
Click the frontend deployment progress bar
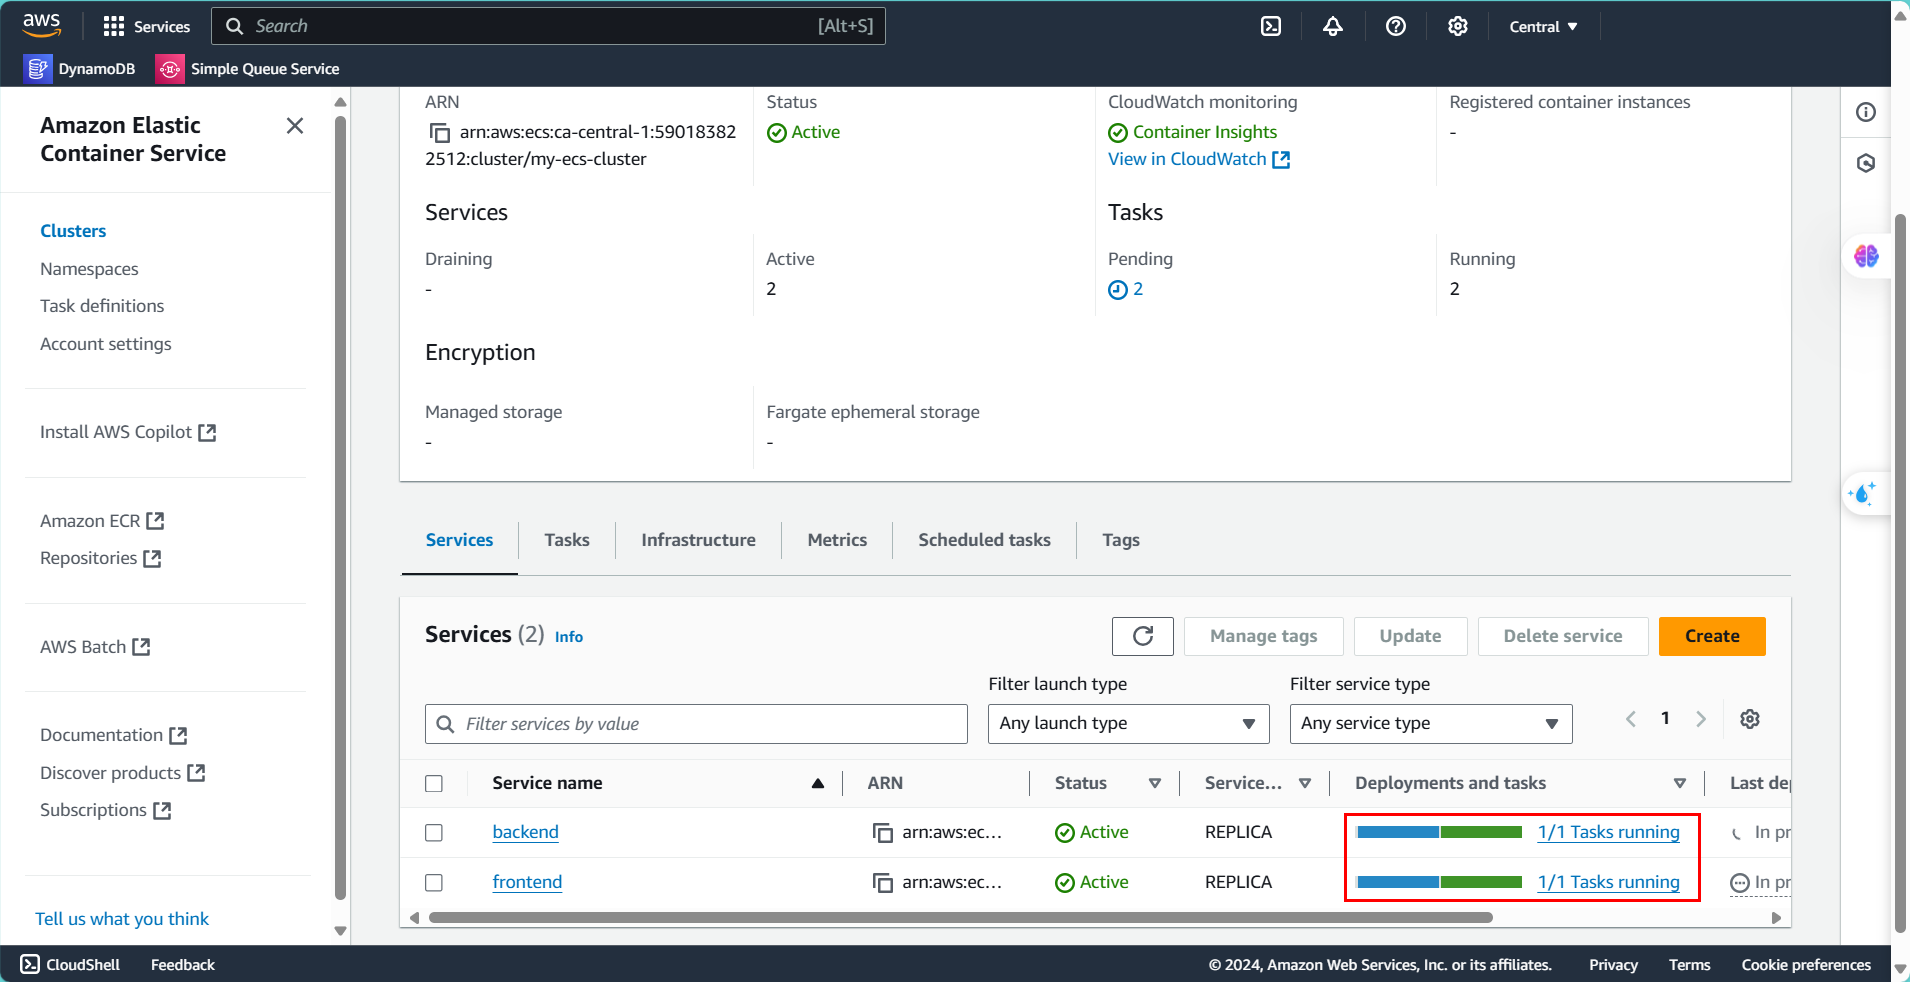[x=1439, y=882]
